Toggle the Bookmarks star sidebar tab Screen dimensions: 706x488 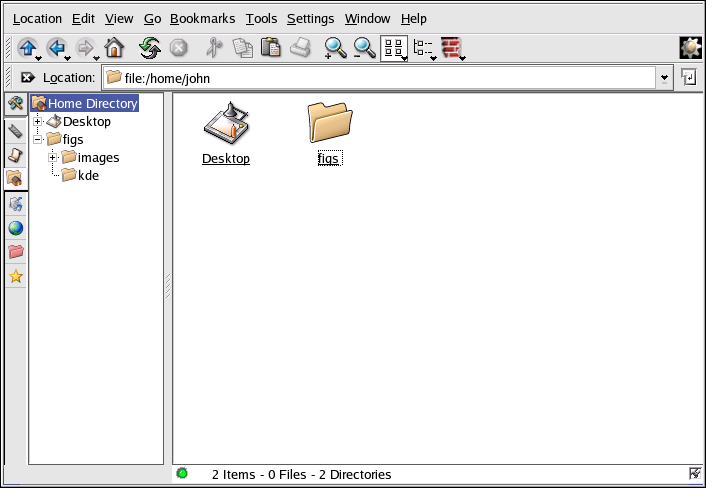[16, 277]
